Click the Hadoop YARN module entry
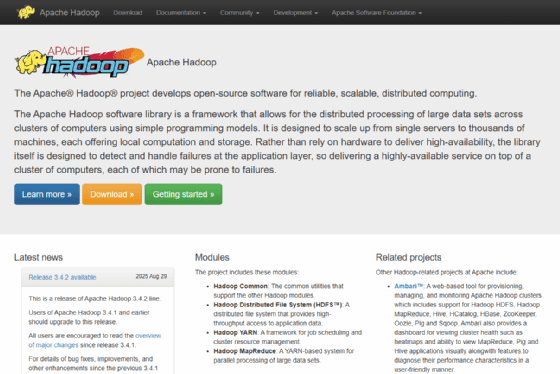Image resolution: width=560 pixels, height=374 pixels. click(288, 337)
